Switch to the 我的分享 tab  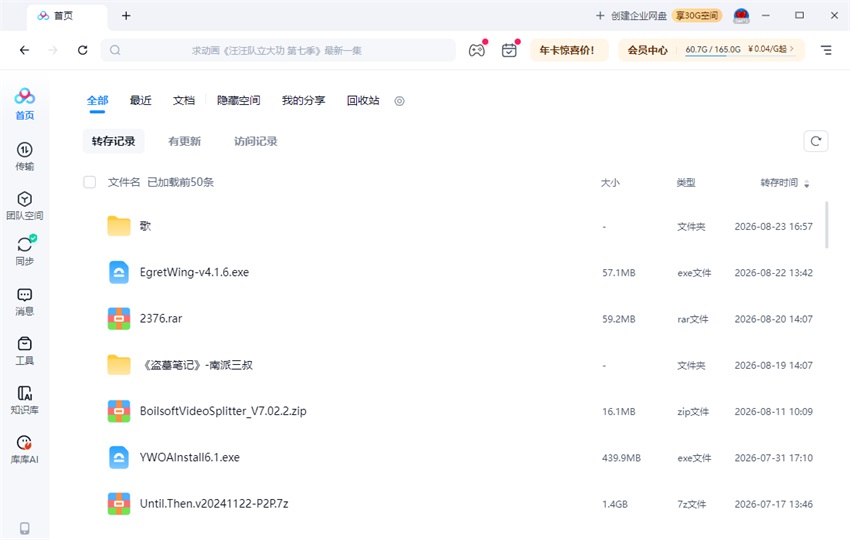pyautogui.click(x=303, y=100)
